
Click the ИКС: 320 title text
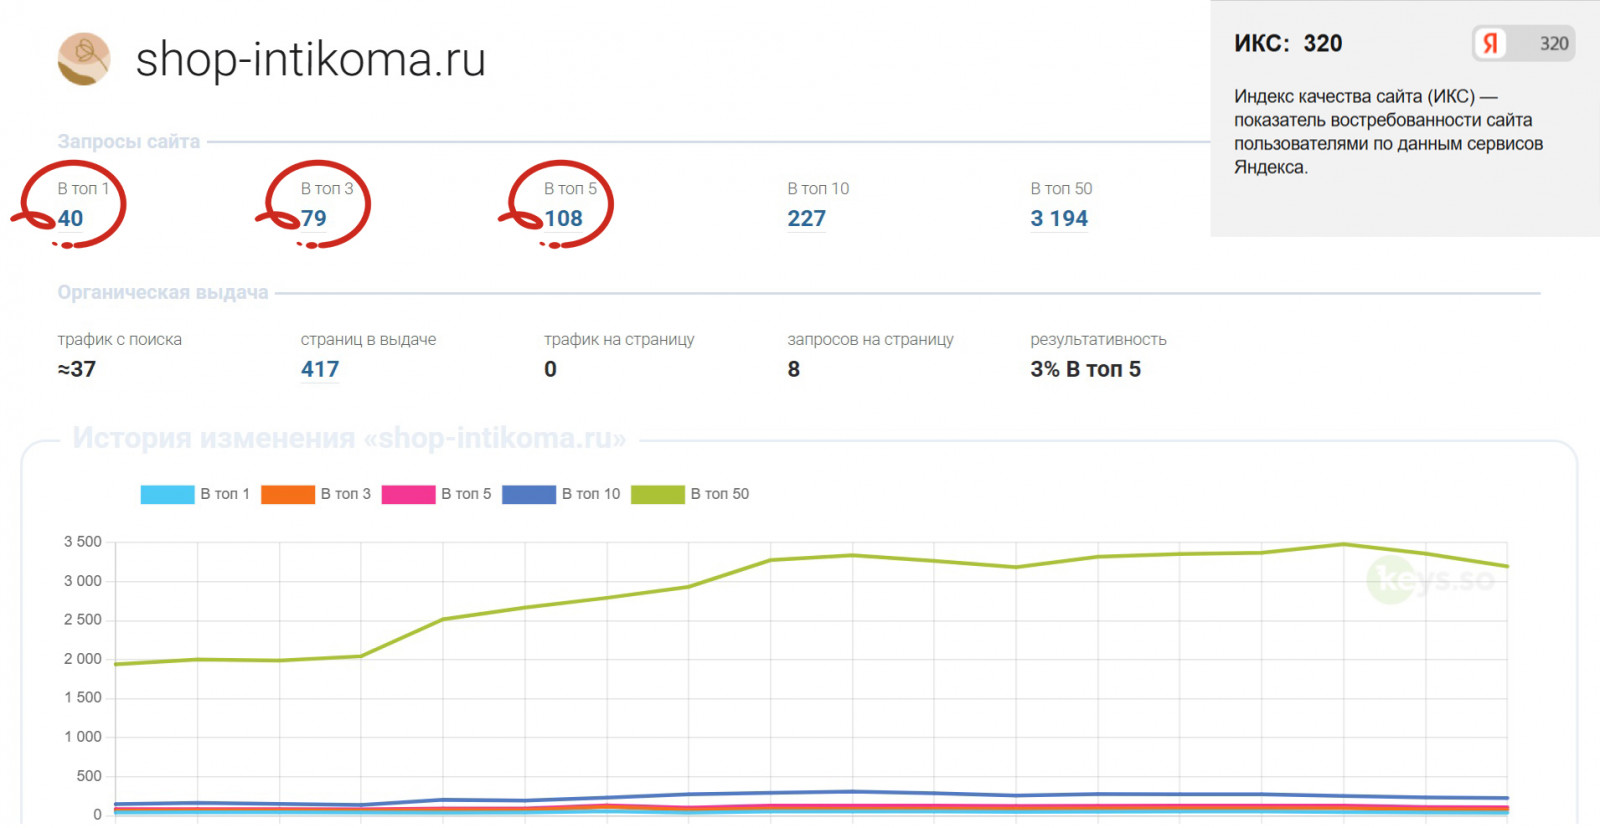[1288, 43]
